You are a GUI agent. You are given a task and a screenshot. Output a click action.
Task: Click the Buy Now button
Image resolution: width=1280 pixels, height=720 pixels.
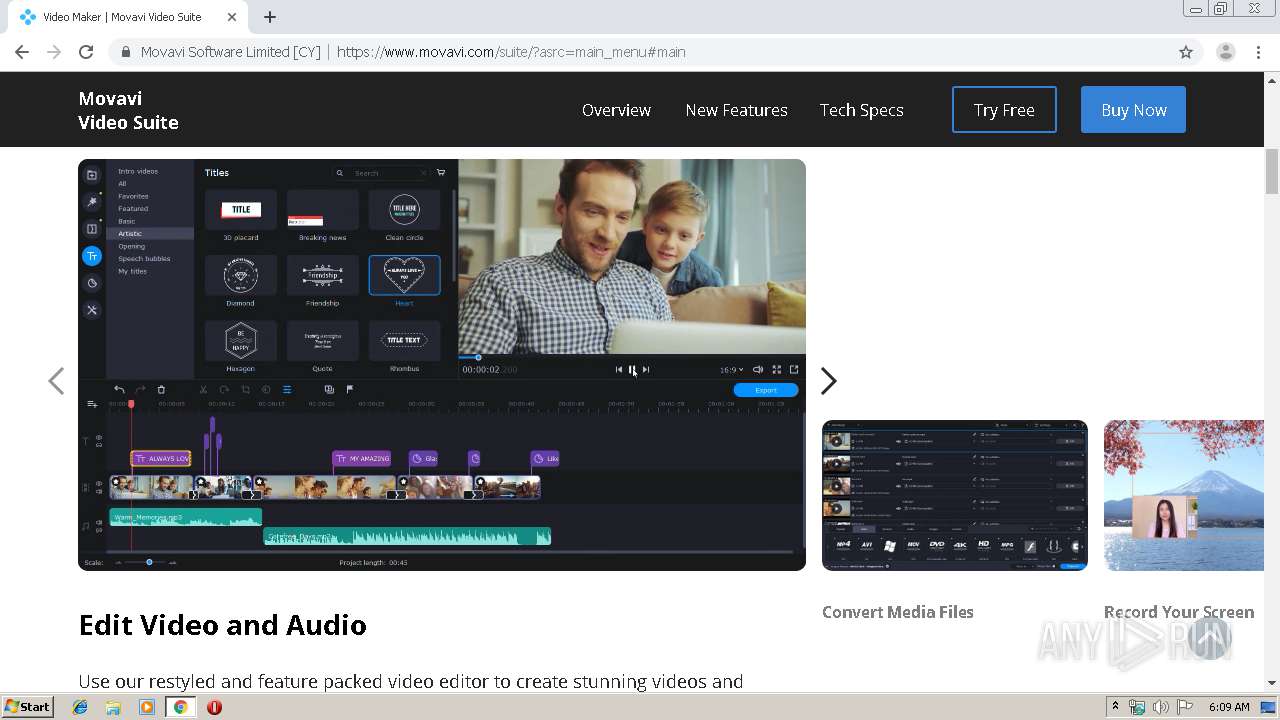tap(1133, 110)
